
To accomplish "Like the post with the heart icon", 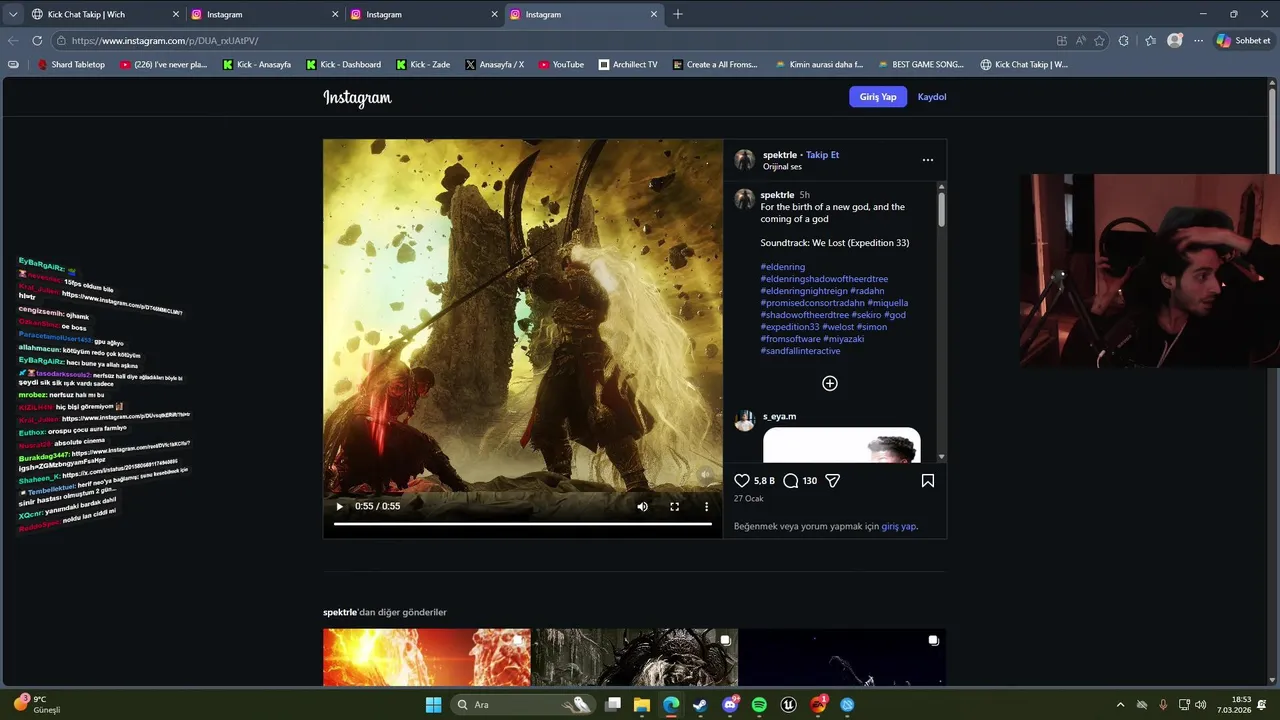I will tap(742, 481).
